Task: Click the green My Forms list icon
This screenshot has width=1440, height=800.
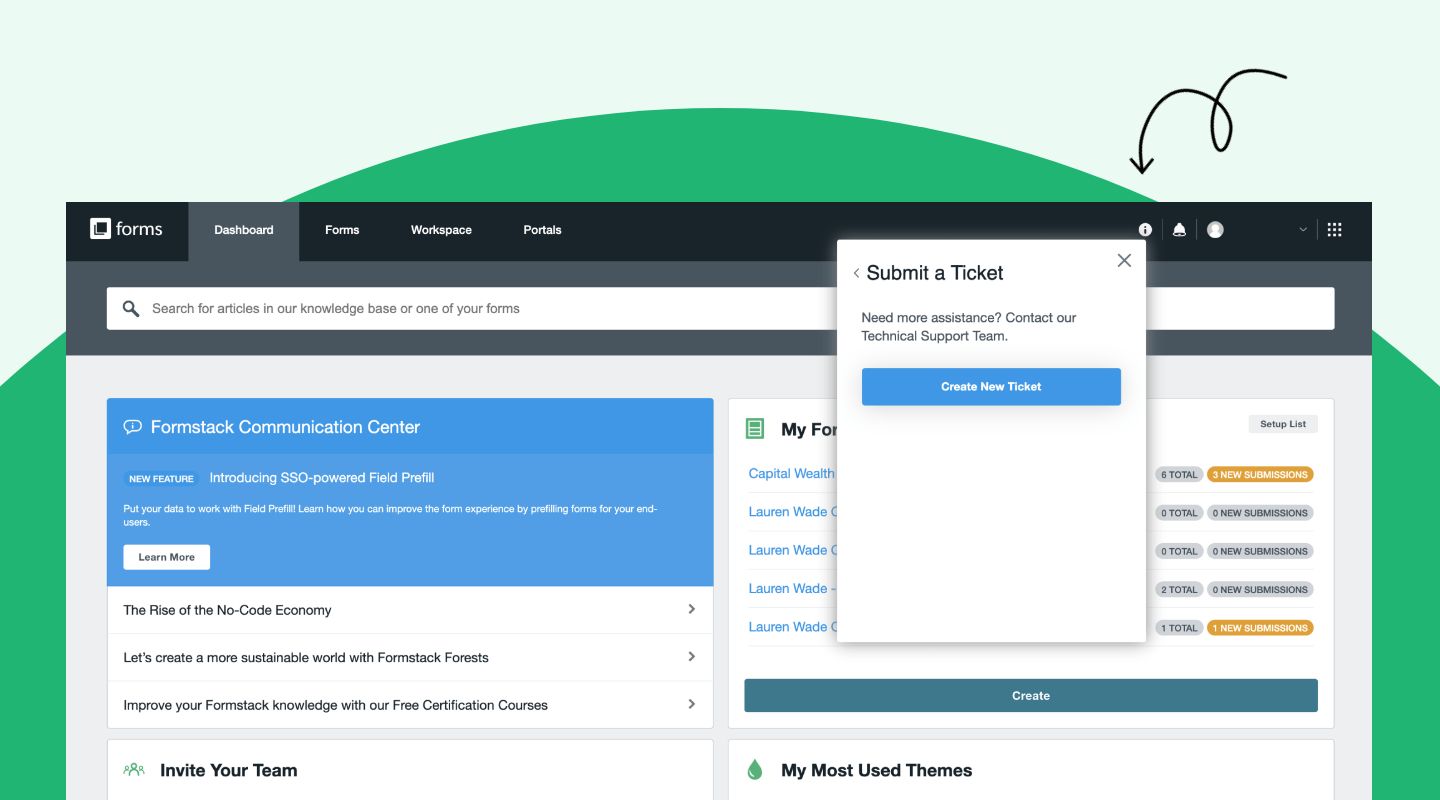Action: click(754, 427)
